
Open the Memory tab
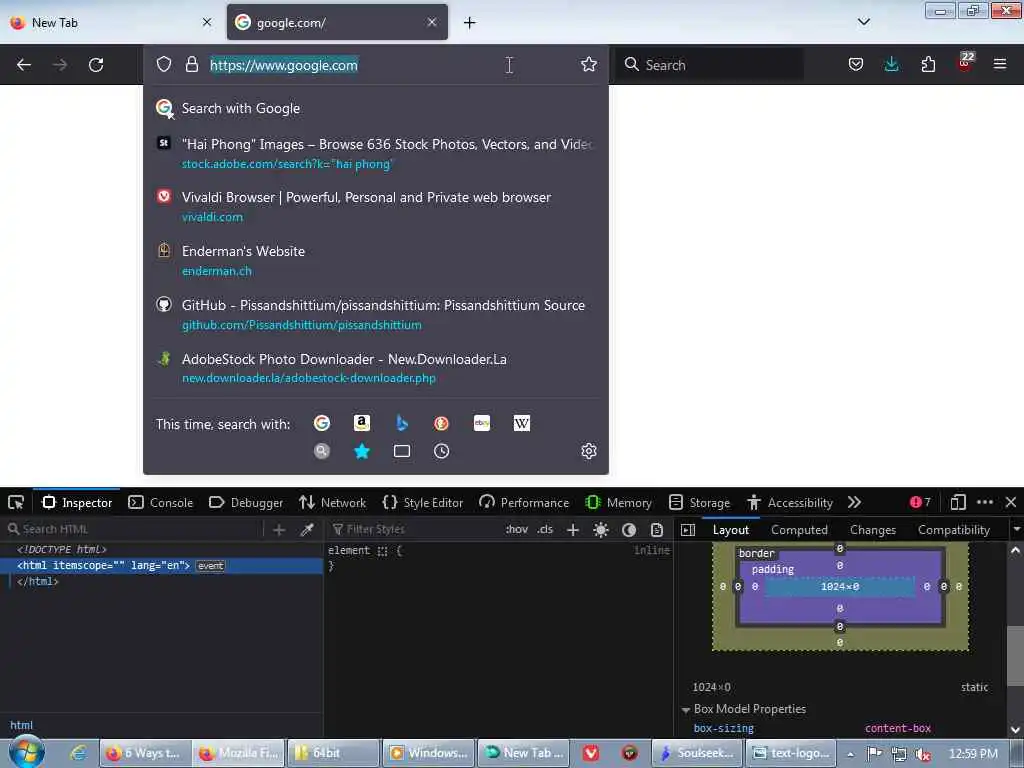tap(618, 502)
